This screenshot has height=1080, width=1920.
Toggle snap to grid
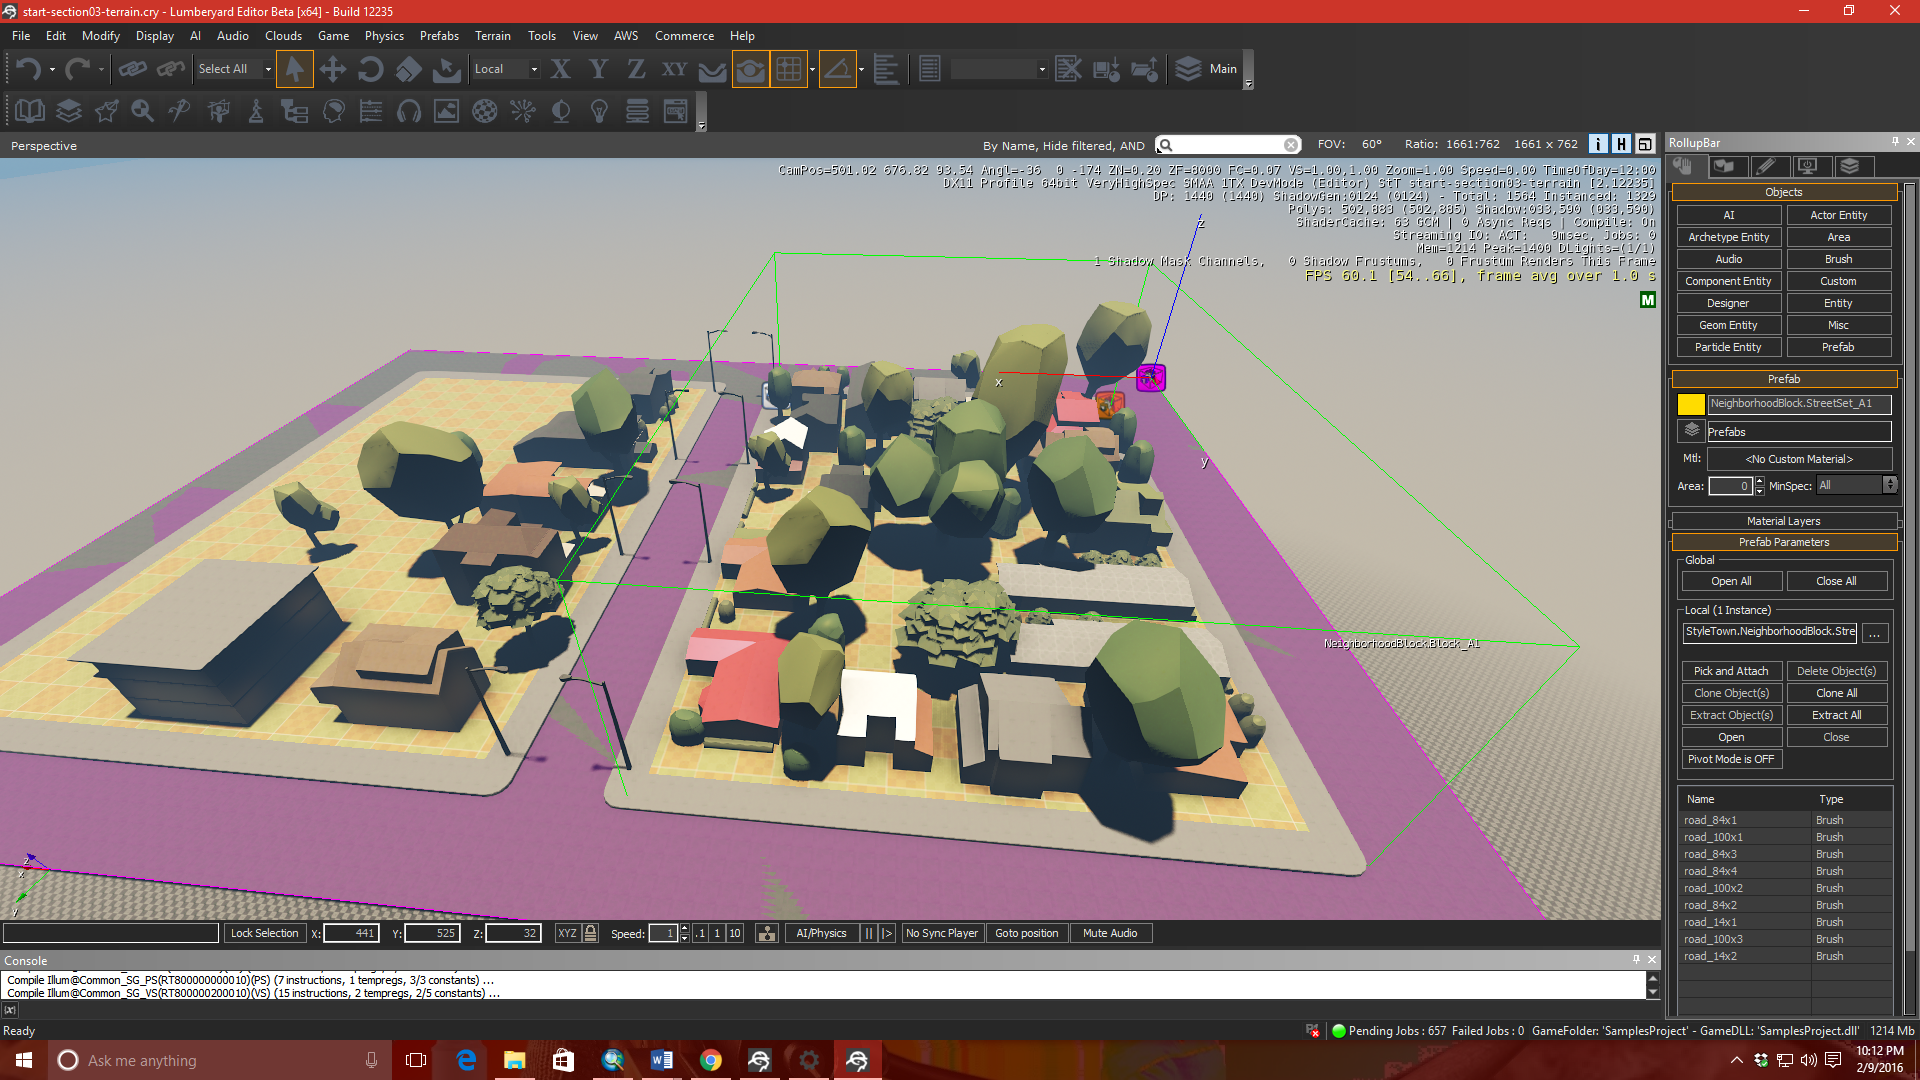pyautogui.click(x=789, y=69)
